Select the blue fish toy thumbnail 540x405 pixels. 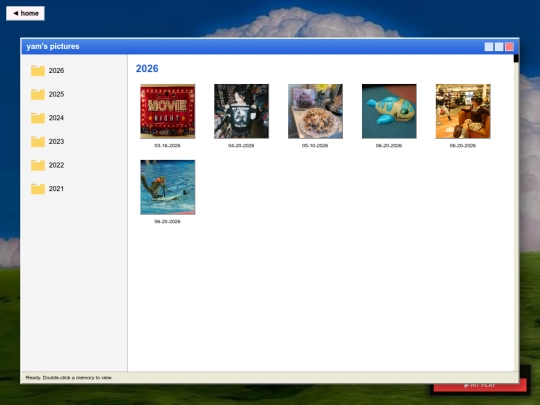pyautogui.click(x=389, y=111)
